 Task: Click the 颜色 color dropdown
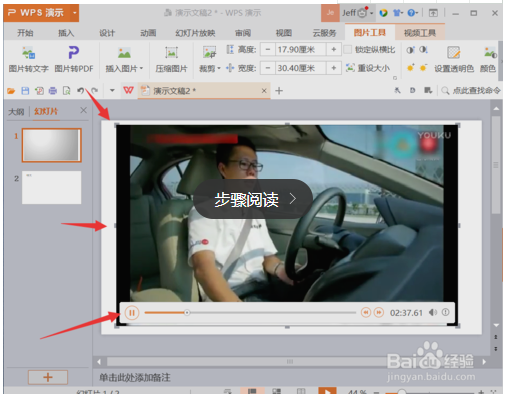pyautogui.click(x=488, y=60)
